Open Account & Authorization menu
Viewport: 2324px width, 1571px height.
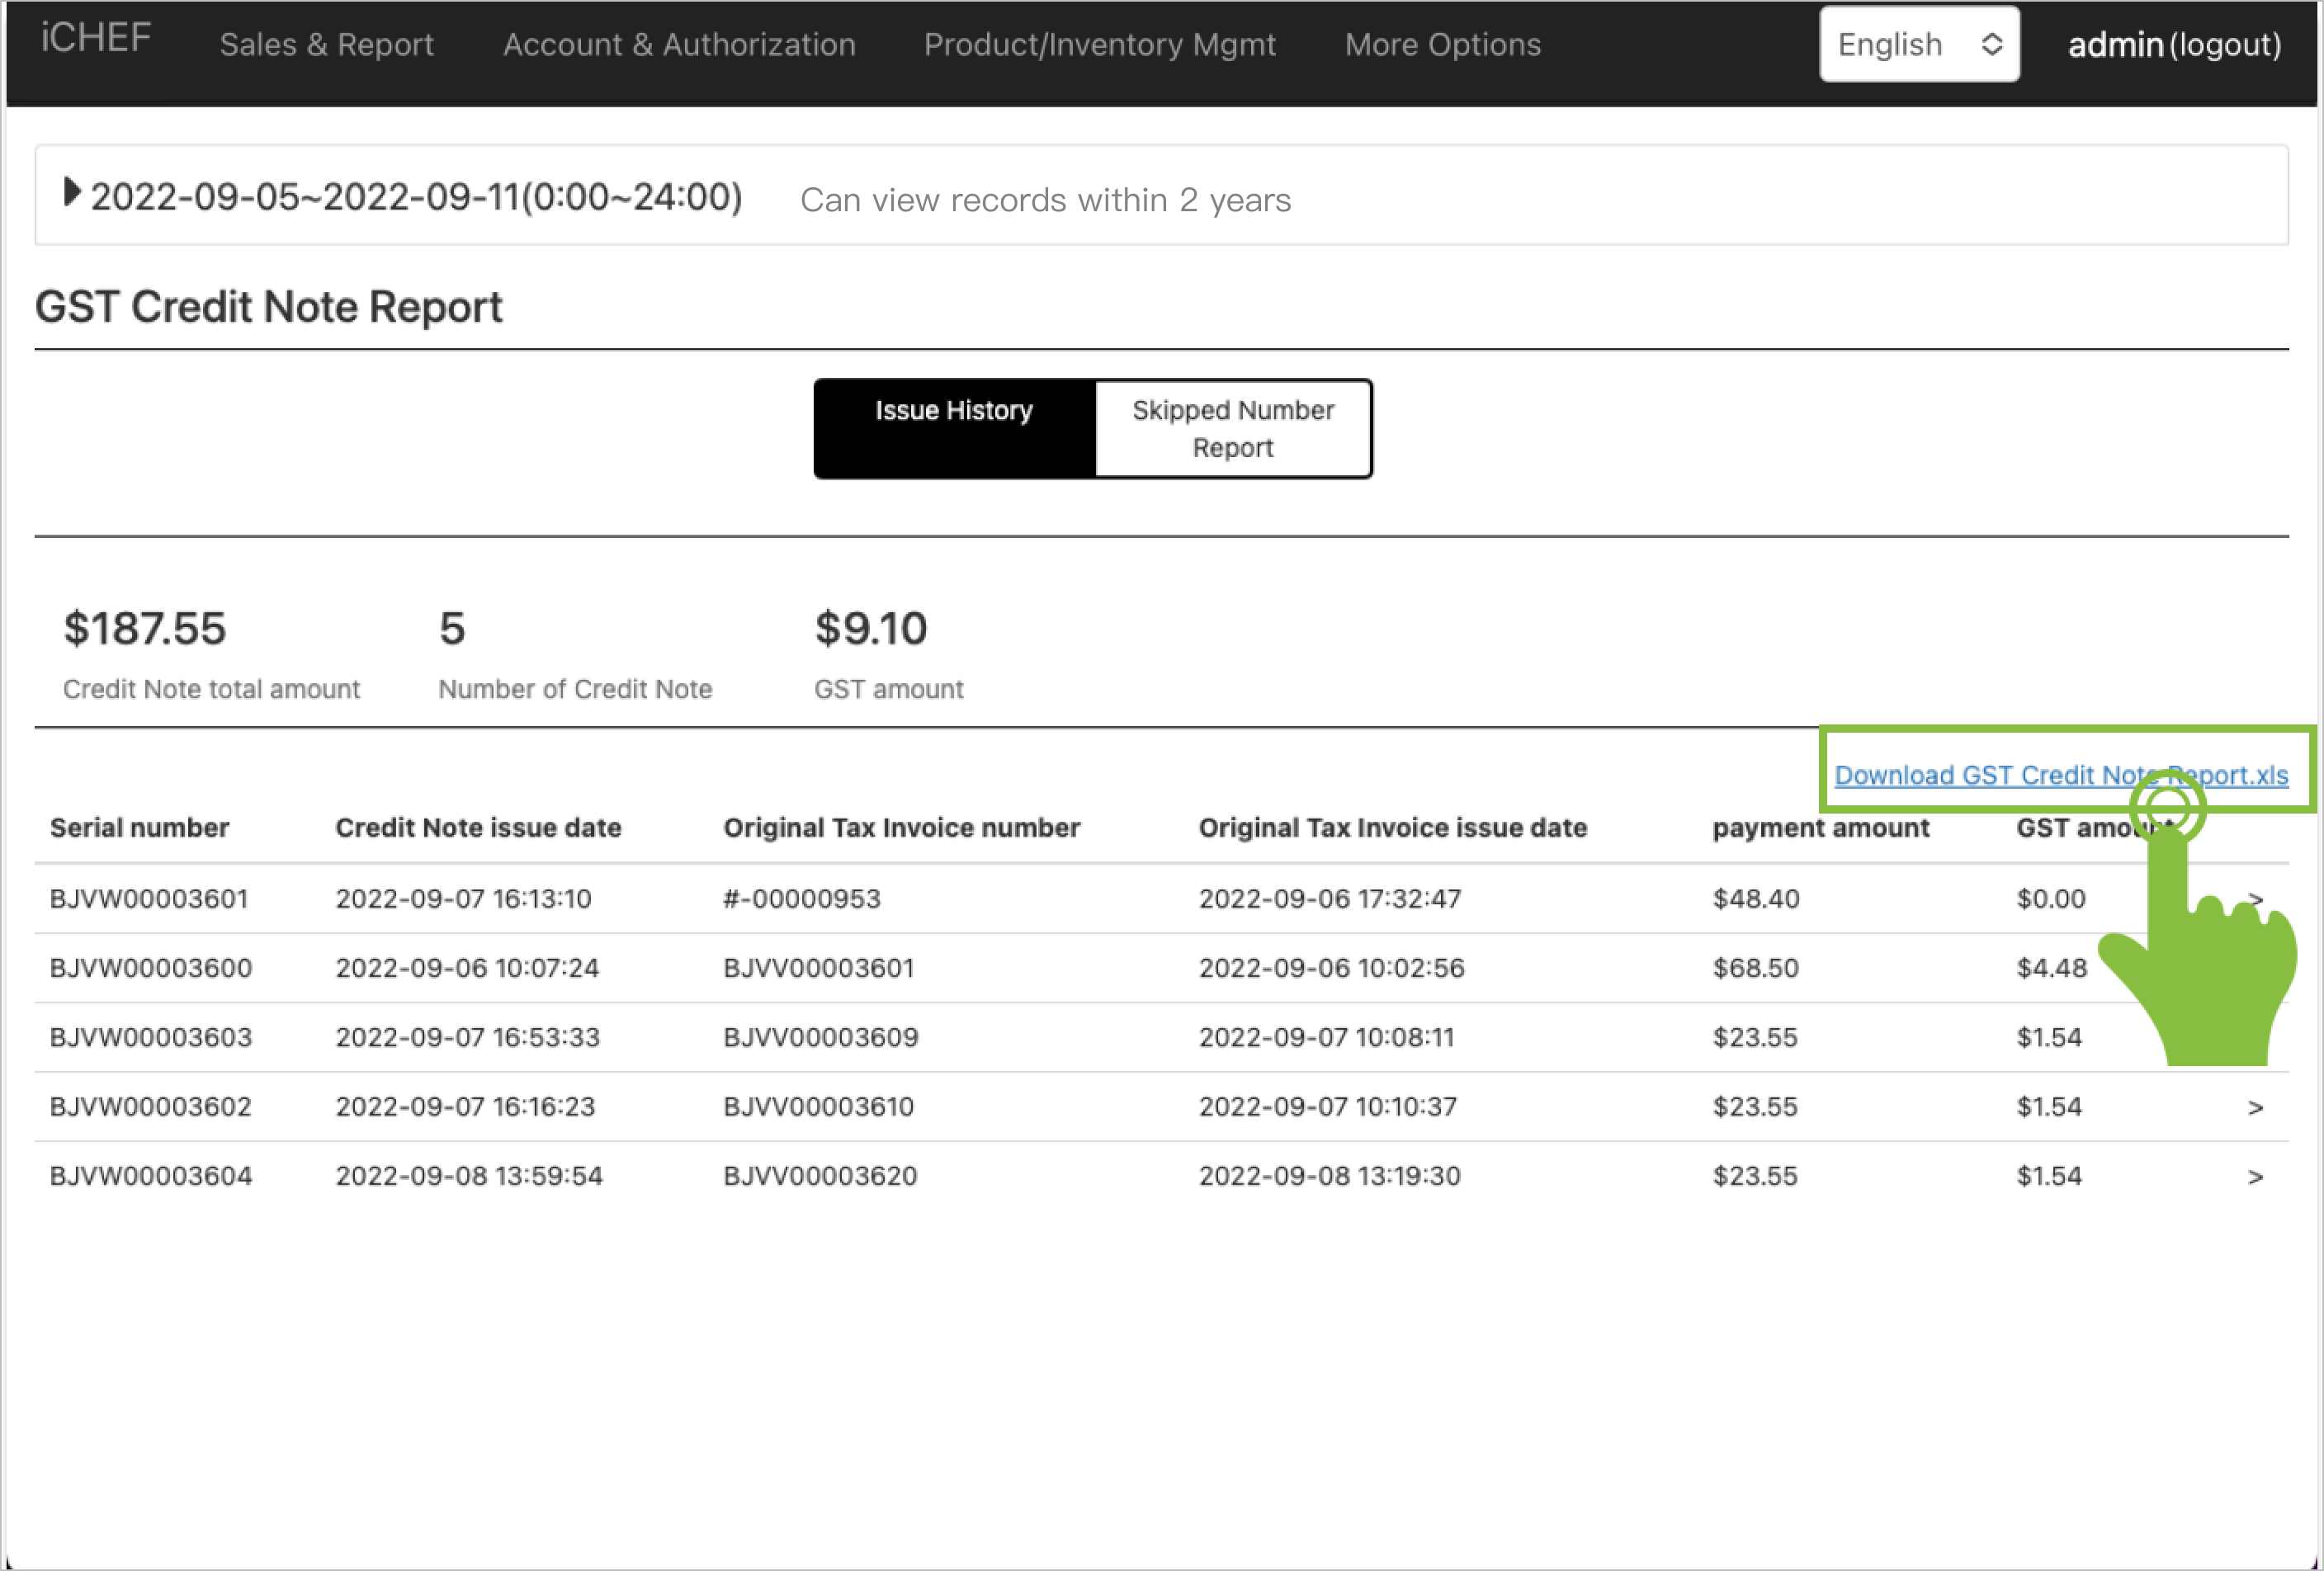coord(679,45)
